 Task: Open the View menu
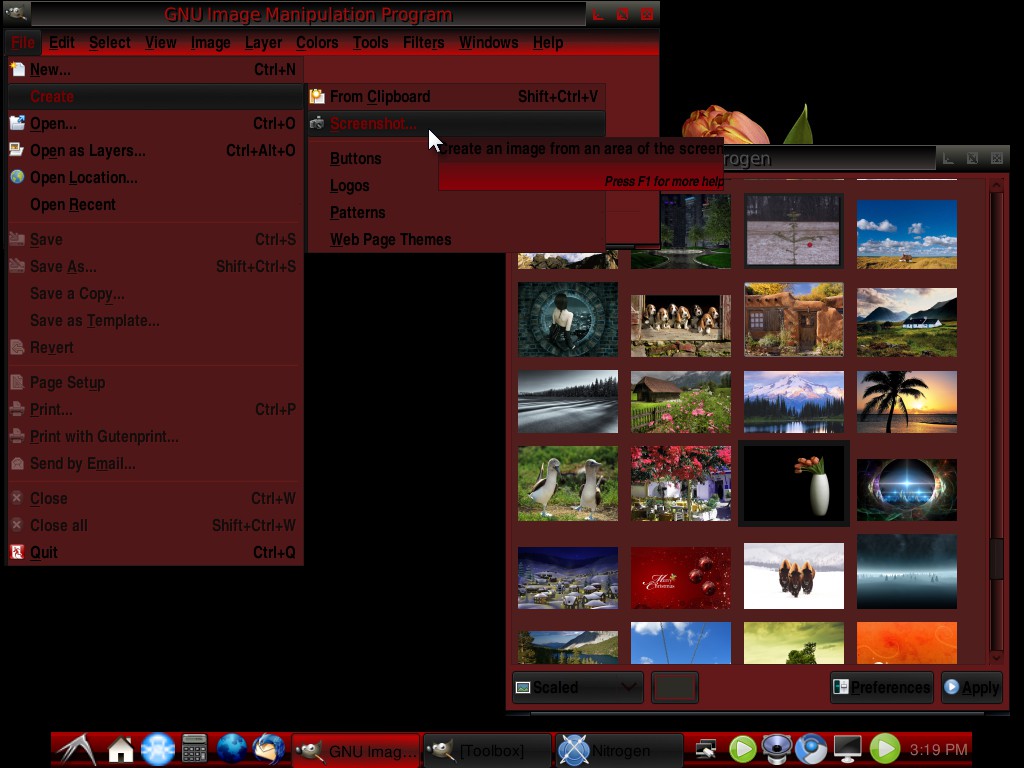(161, 42)
